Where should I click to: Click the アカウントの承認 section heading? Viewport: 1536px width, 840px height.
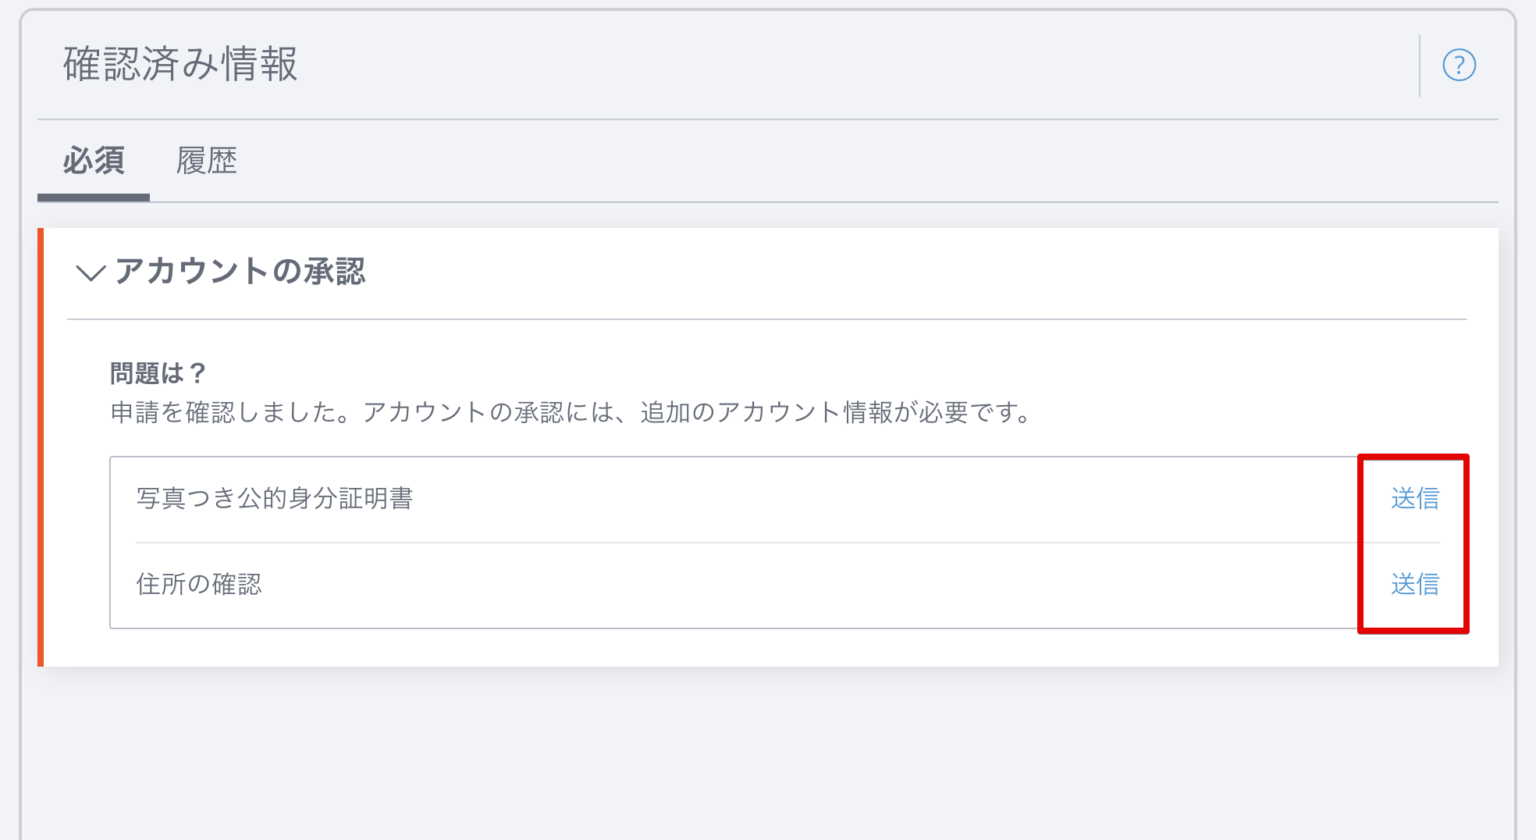coord(240,271)
